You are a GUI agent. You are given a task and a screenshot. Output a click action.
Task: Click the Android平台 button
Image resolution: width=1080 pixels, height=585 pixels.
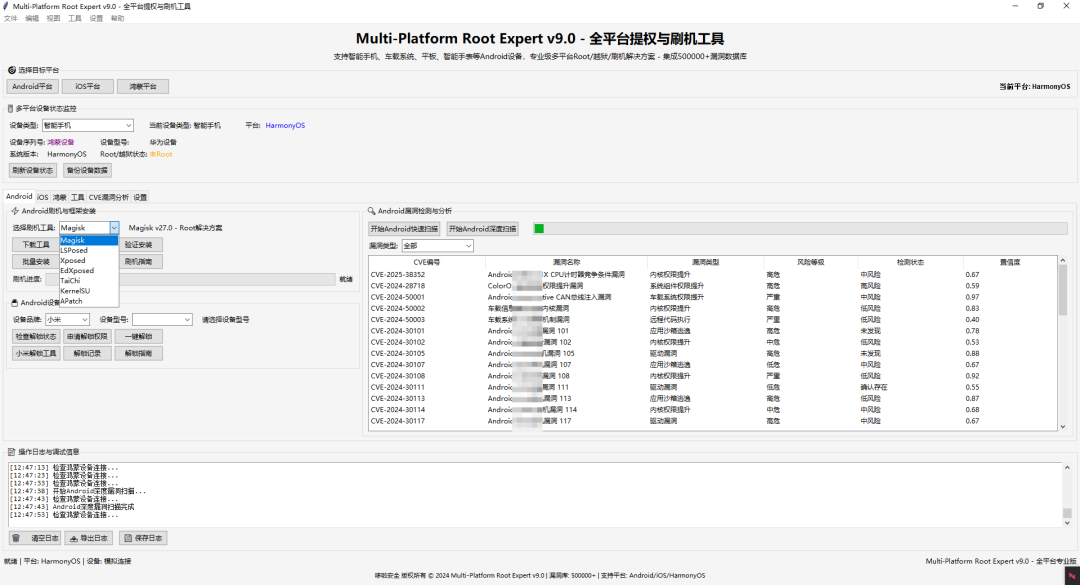click(32, 87)
